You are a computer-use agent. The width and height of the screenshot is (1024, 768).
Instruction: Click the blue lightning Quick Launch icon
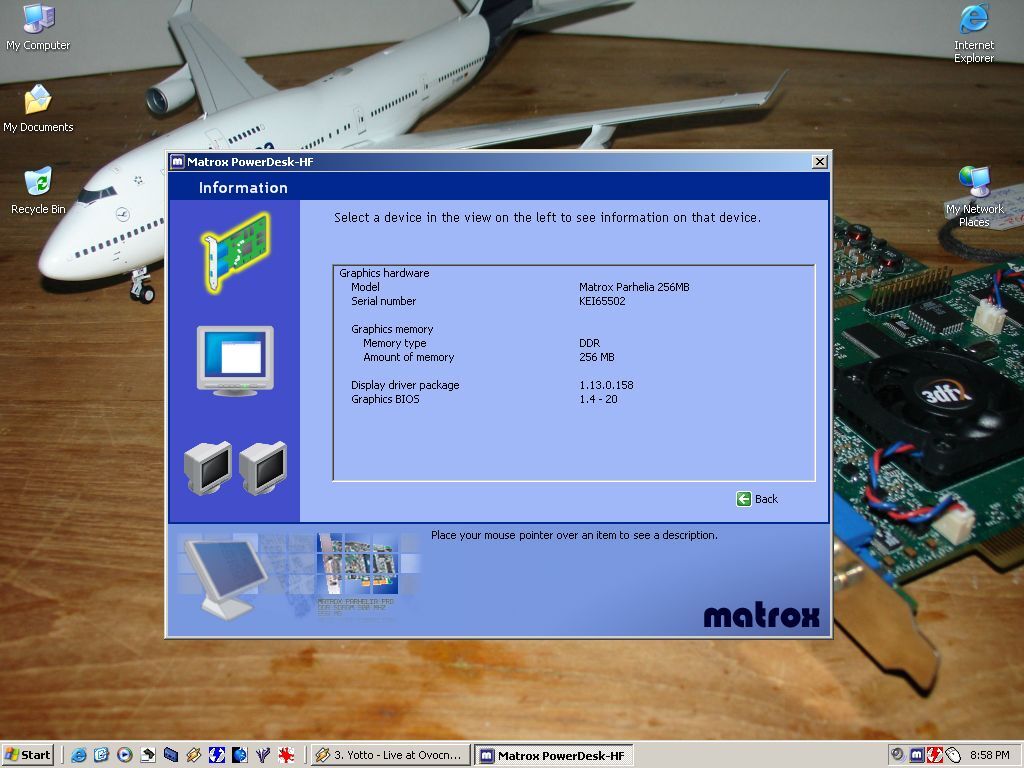pos(216,755)
